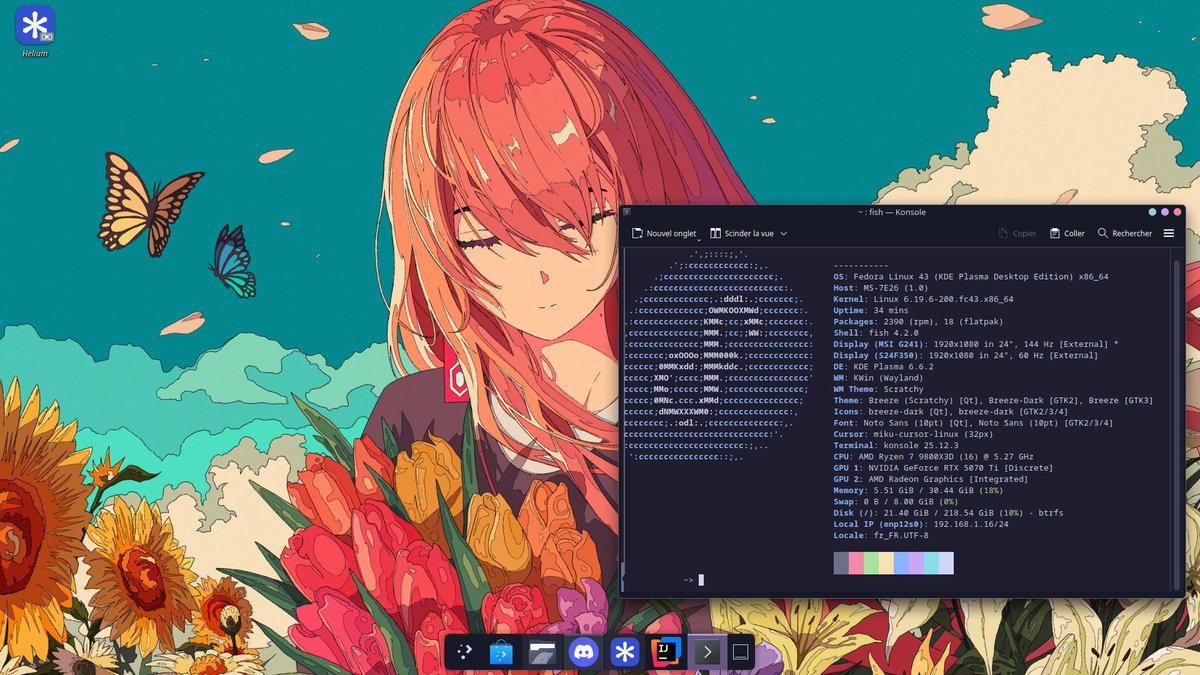The height and width of the screenshot is (675, 1200).
Task: Click the green color block in the fastfetch palette
Action: click(x=871, y=563)
